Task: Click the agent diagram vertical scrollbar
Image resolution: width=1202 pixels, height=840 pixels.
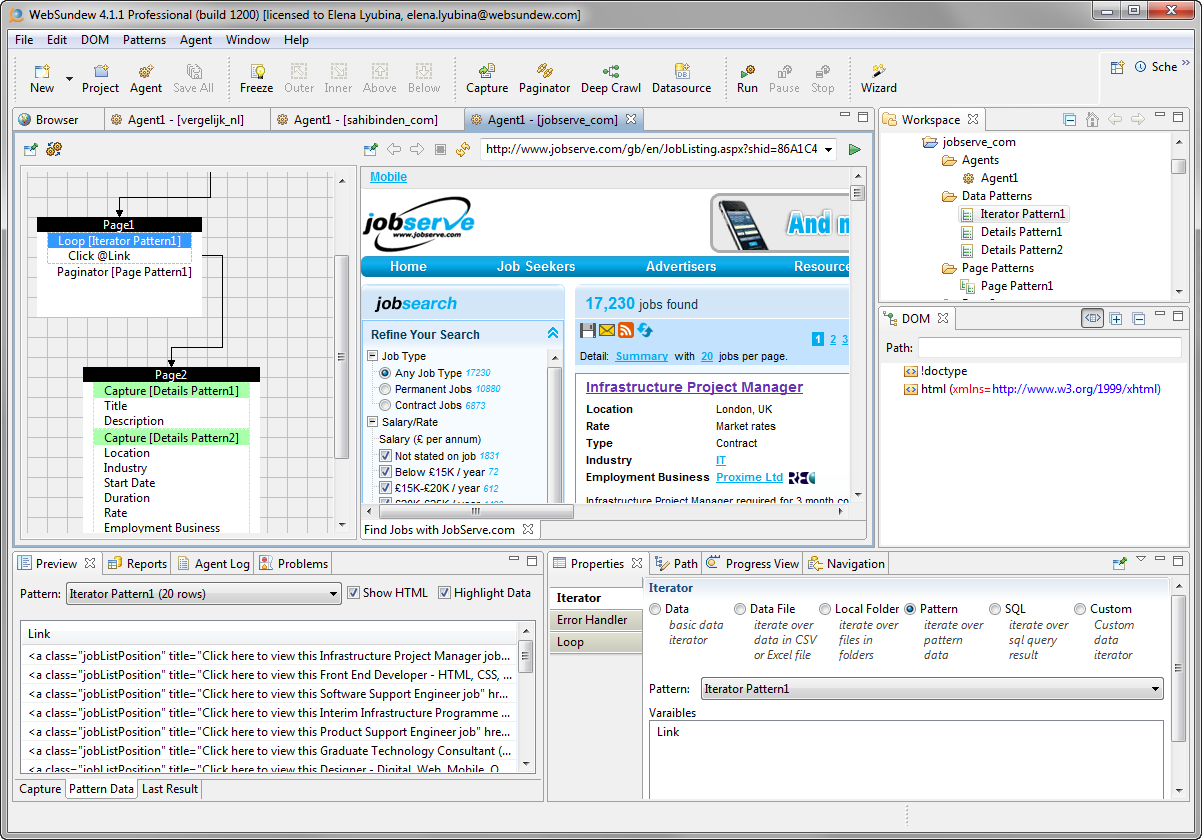Action: (341, 357)
